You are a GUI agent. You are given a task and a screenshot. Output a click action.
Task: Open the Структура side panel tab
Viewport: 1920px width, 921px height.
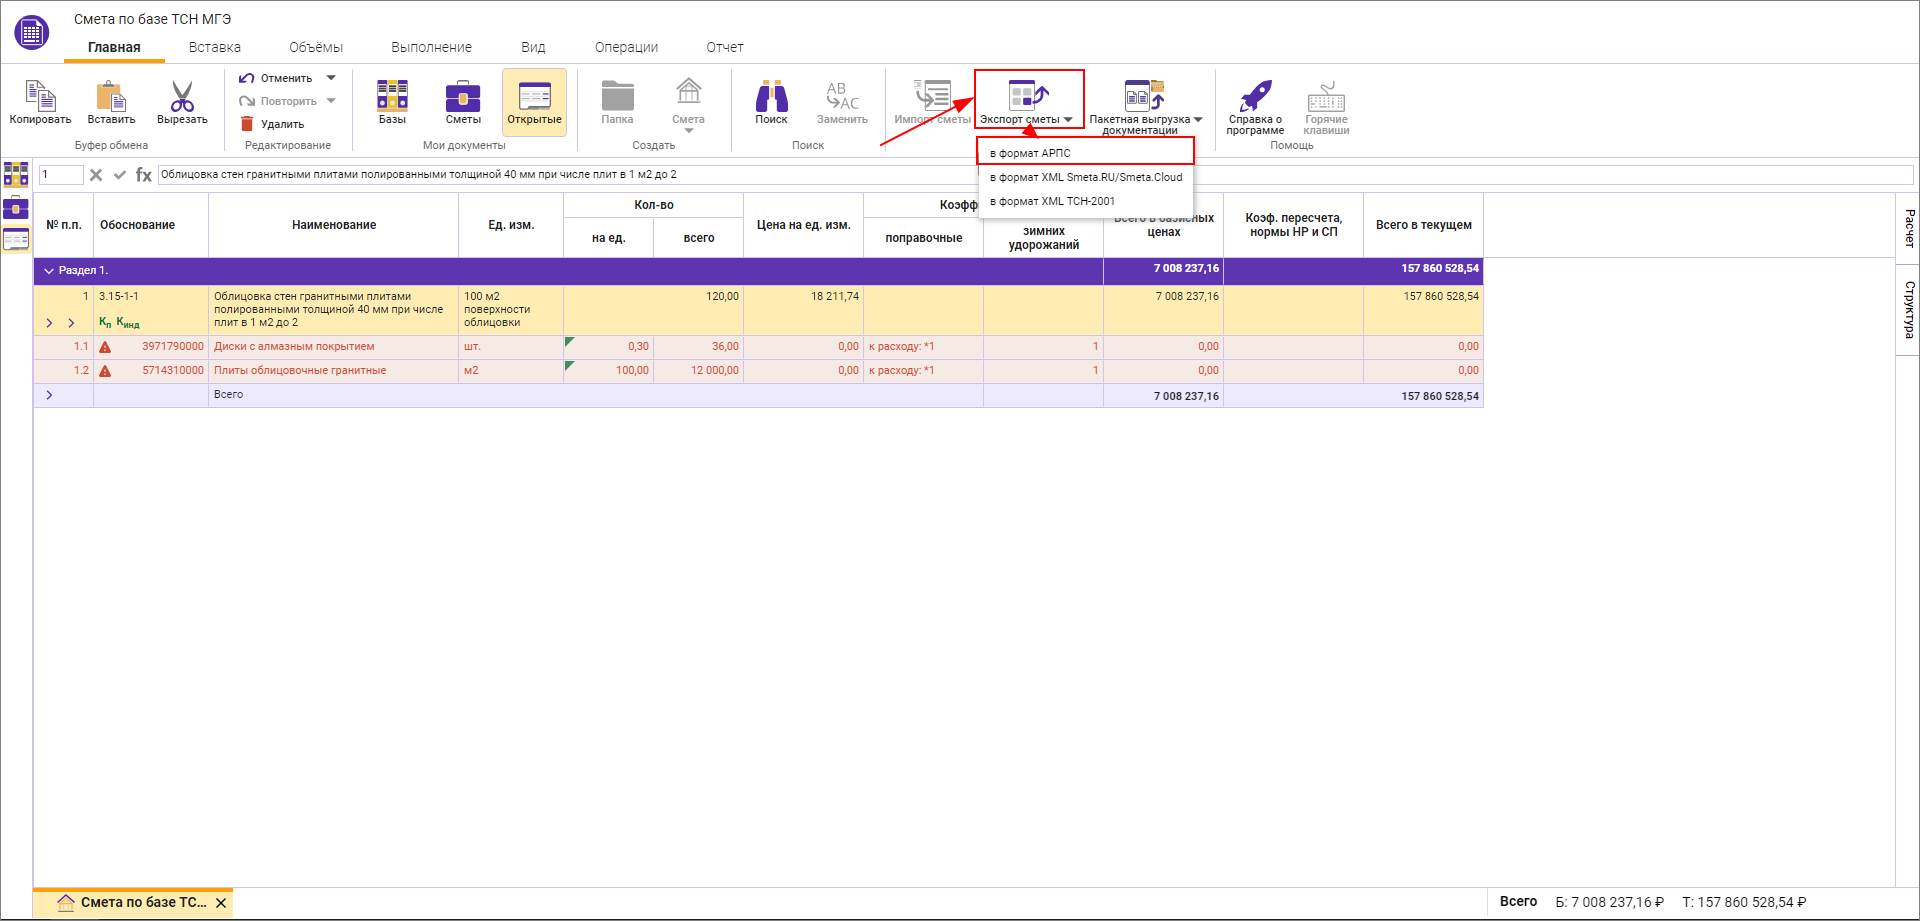pos(1908,309)
